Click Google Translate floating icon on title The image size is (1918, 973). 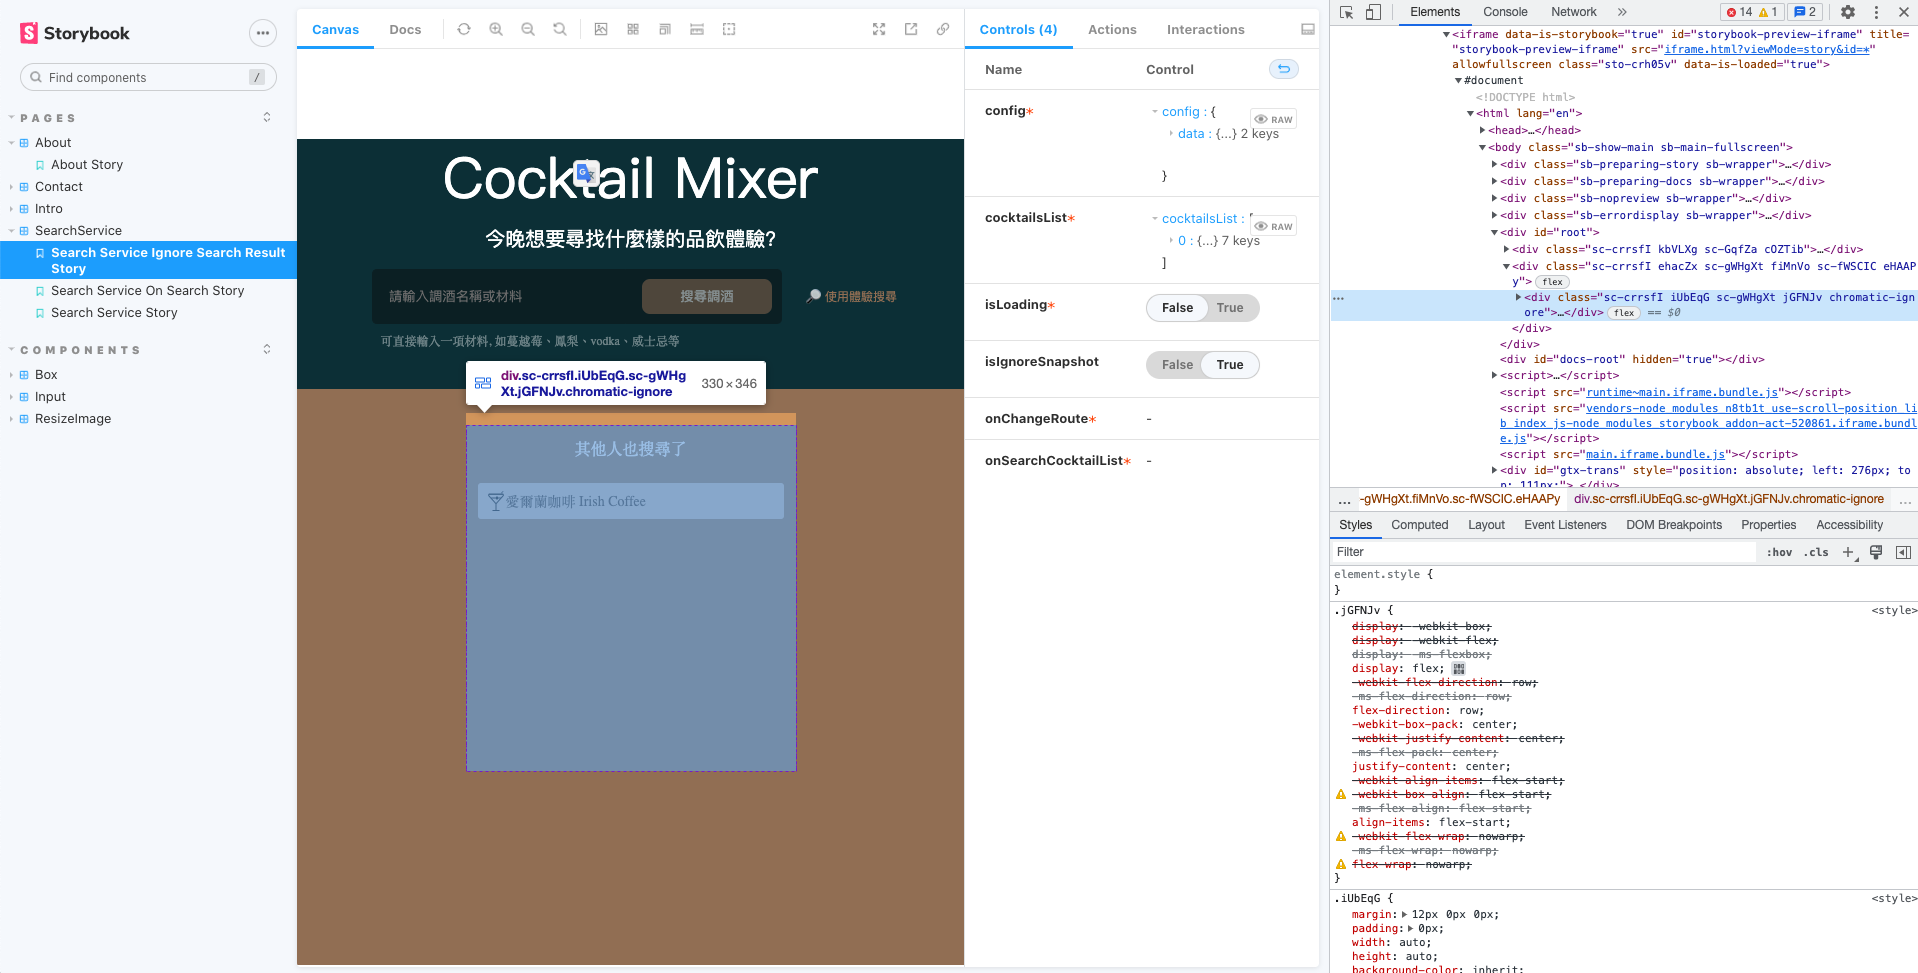pyautogui.click(x=586, y=174)
